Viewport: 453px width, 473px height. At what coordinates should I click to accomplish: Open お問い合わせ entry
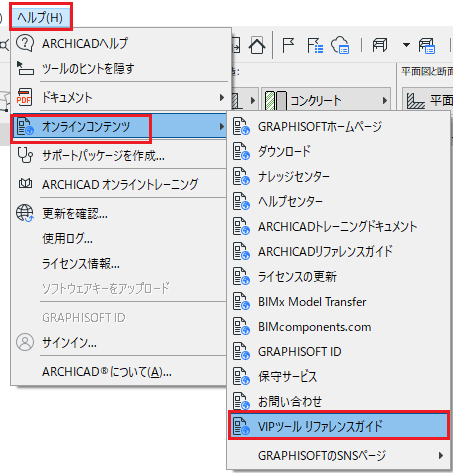[338, 401]
